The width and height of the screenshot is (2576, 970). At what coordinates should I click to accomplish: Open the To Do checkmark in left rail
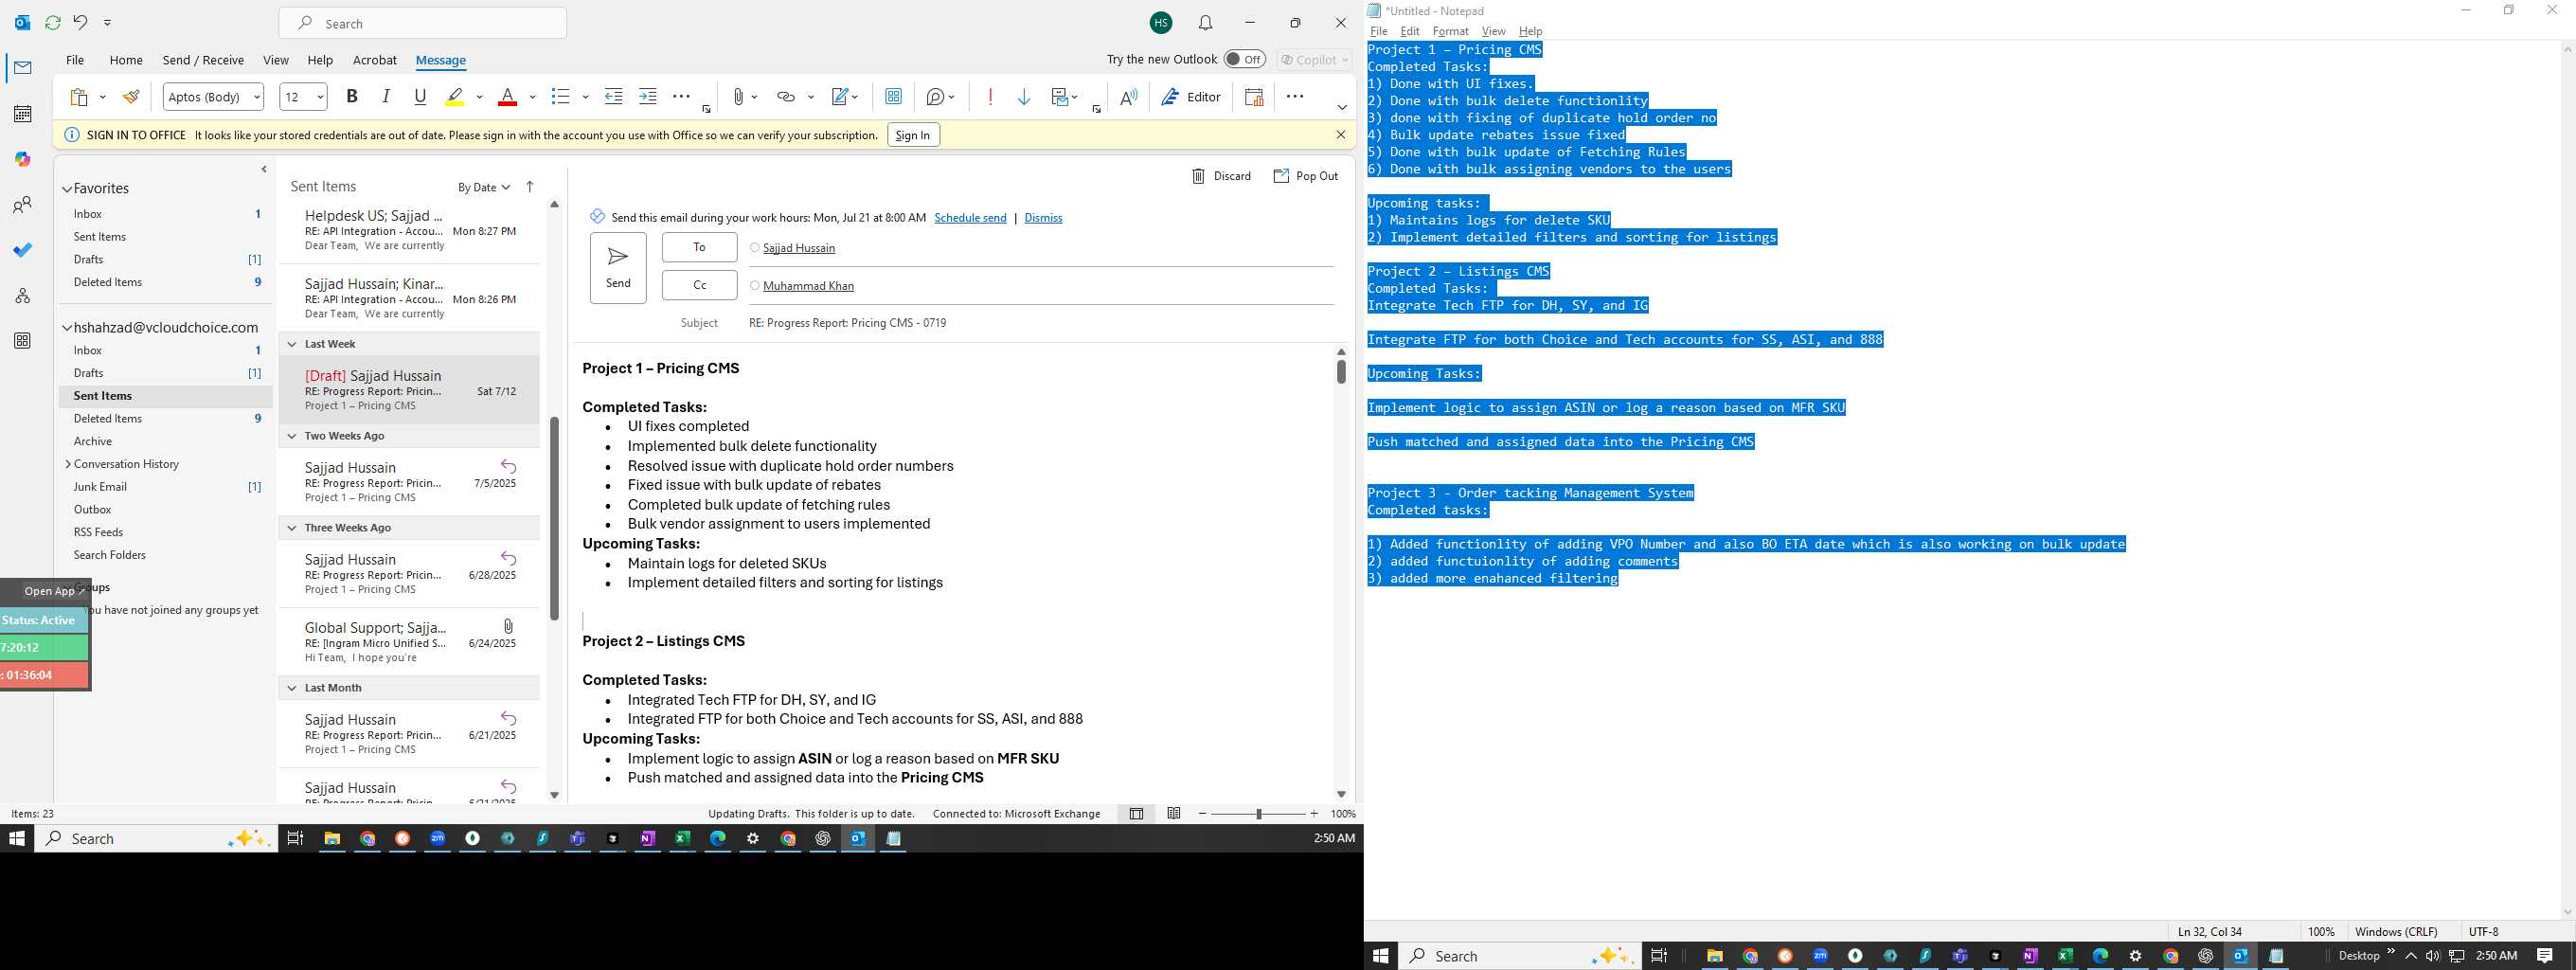(22, 250)
